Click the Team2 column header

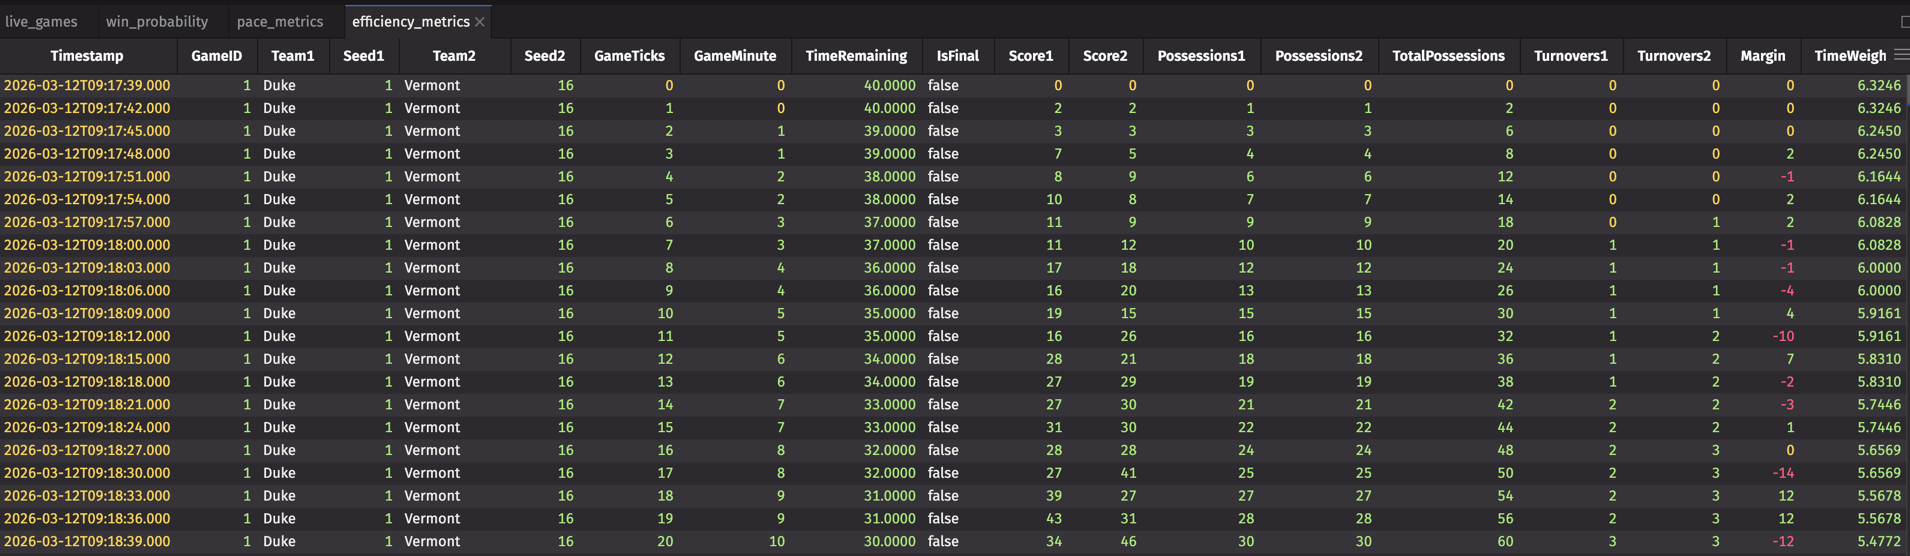[x=454, y=56]
